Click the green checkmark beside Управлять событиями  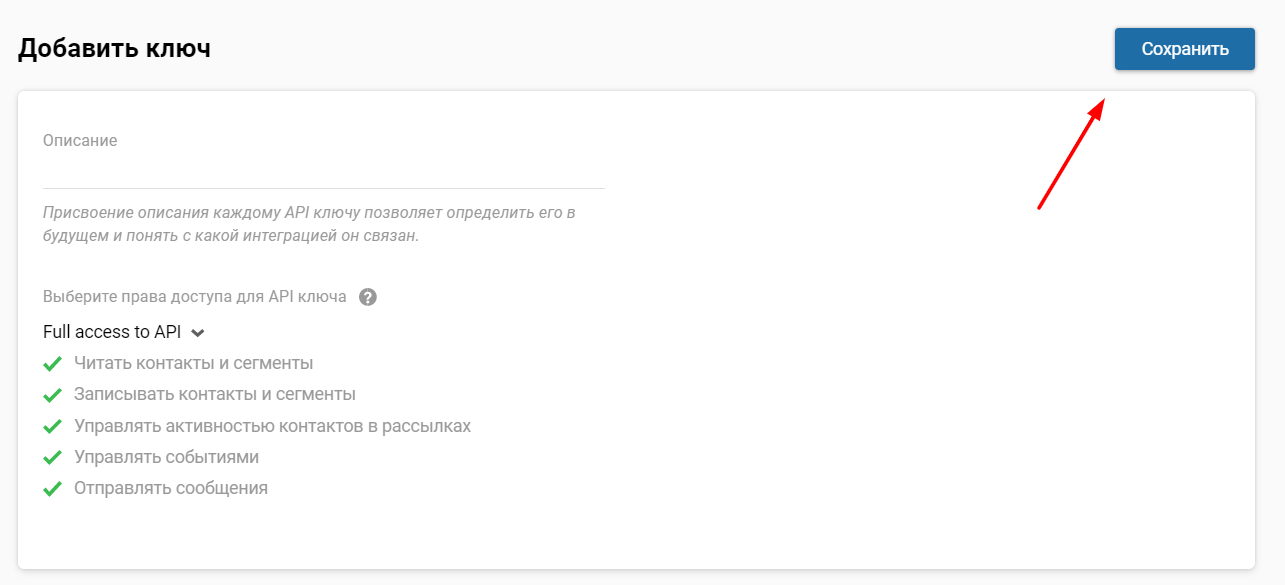[x=53, y=458]
